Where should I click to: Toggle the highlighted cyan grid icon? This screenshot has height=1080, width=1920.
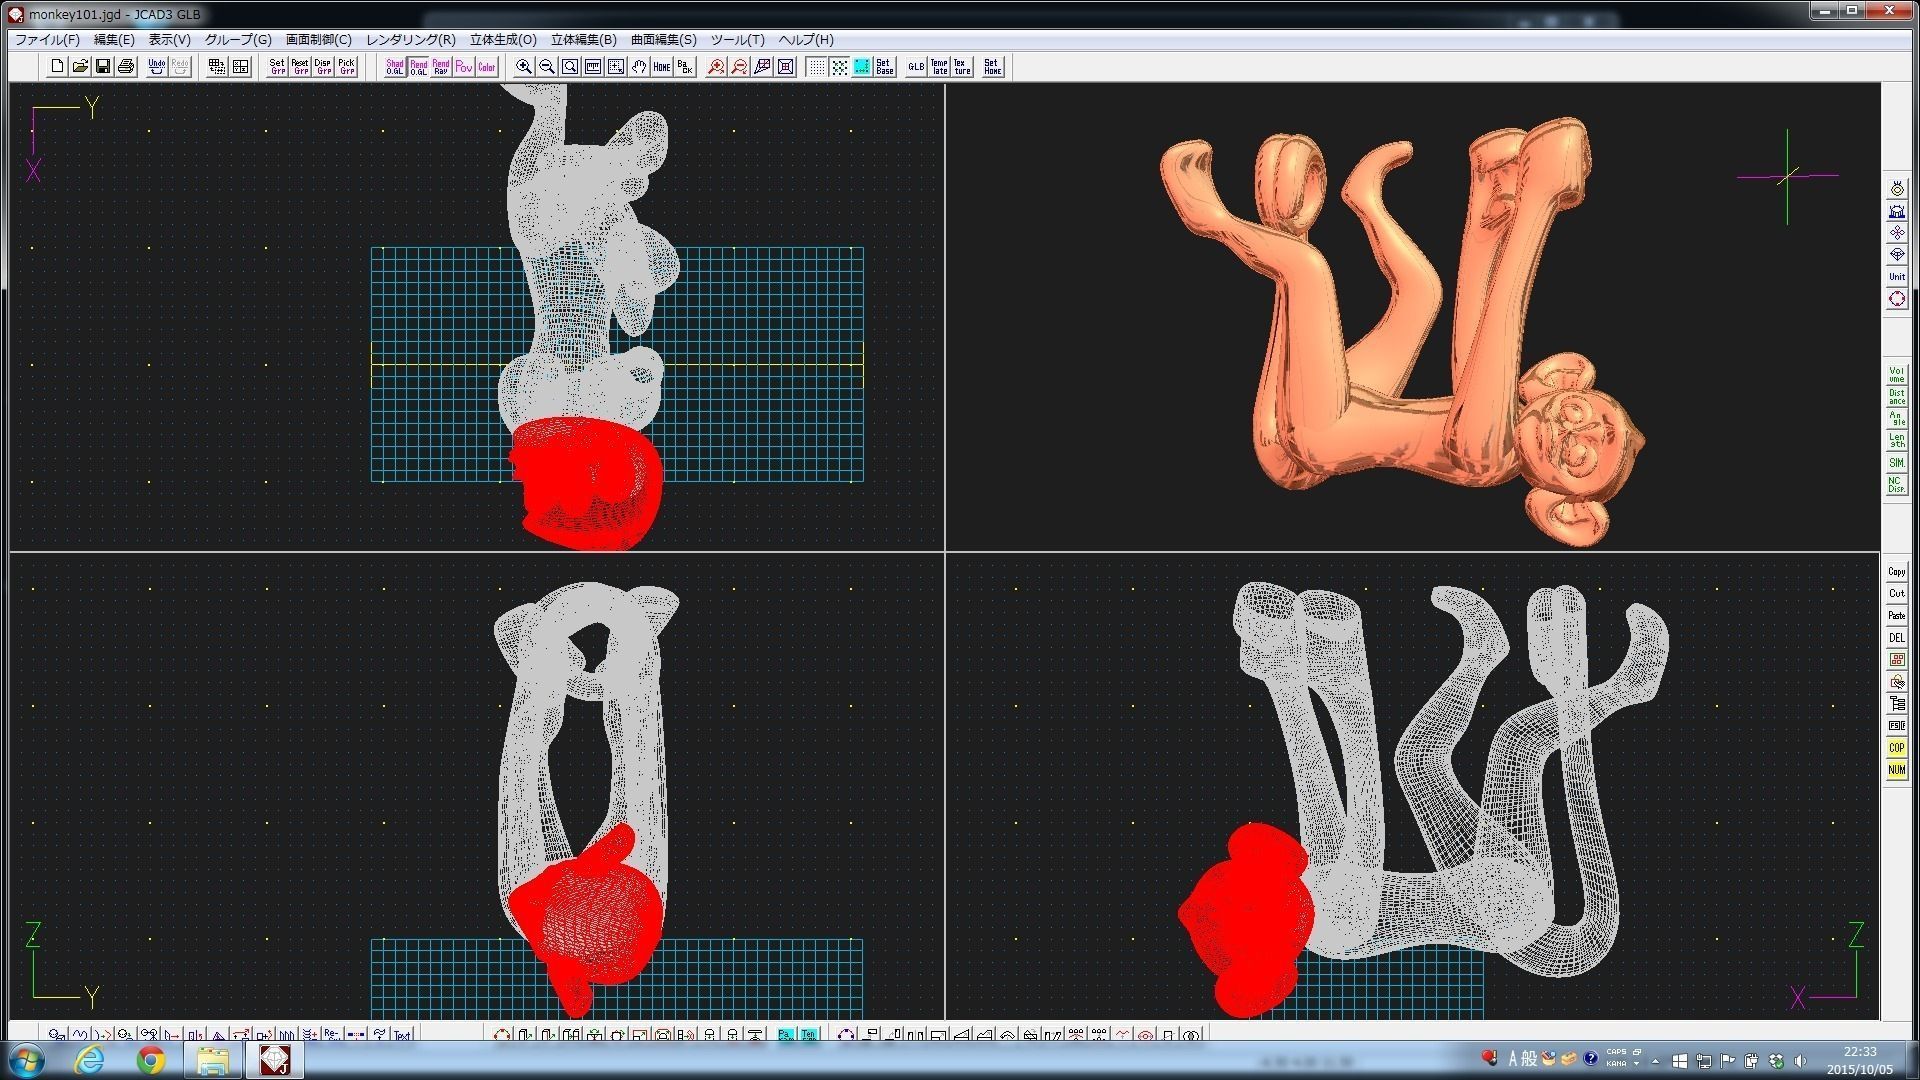click(862, 67)
